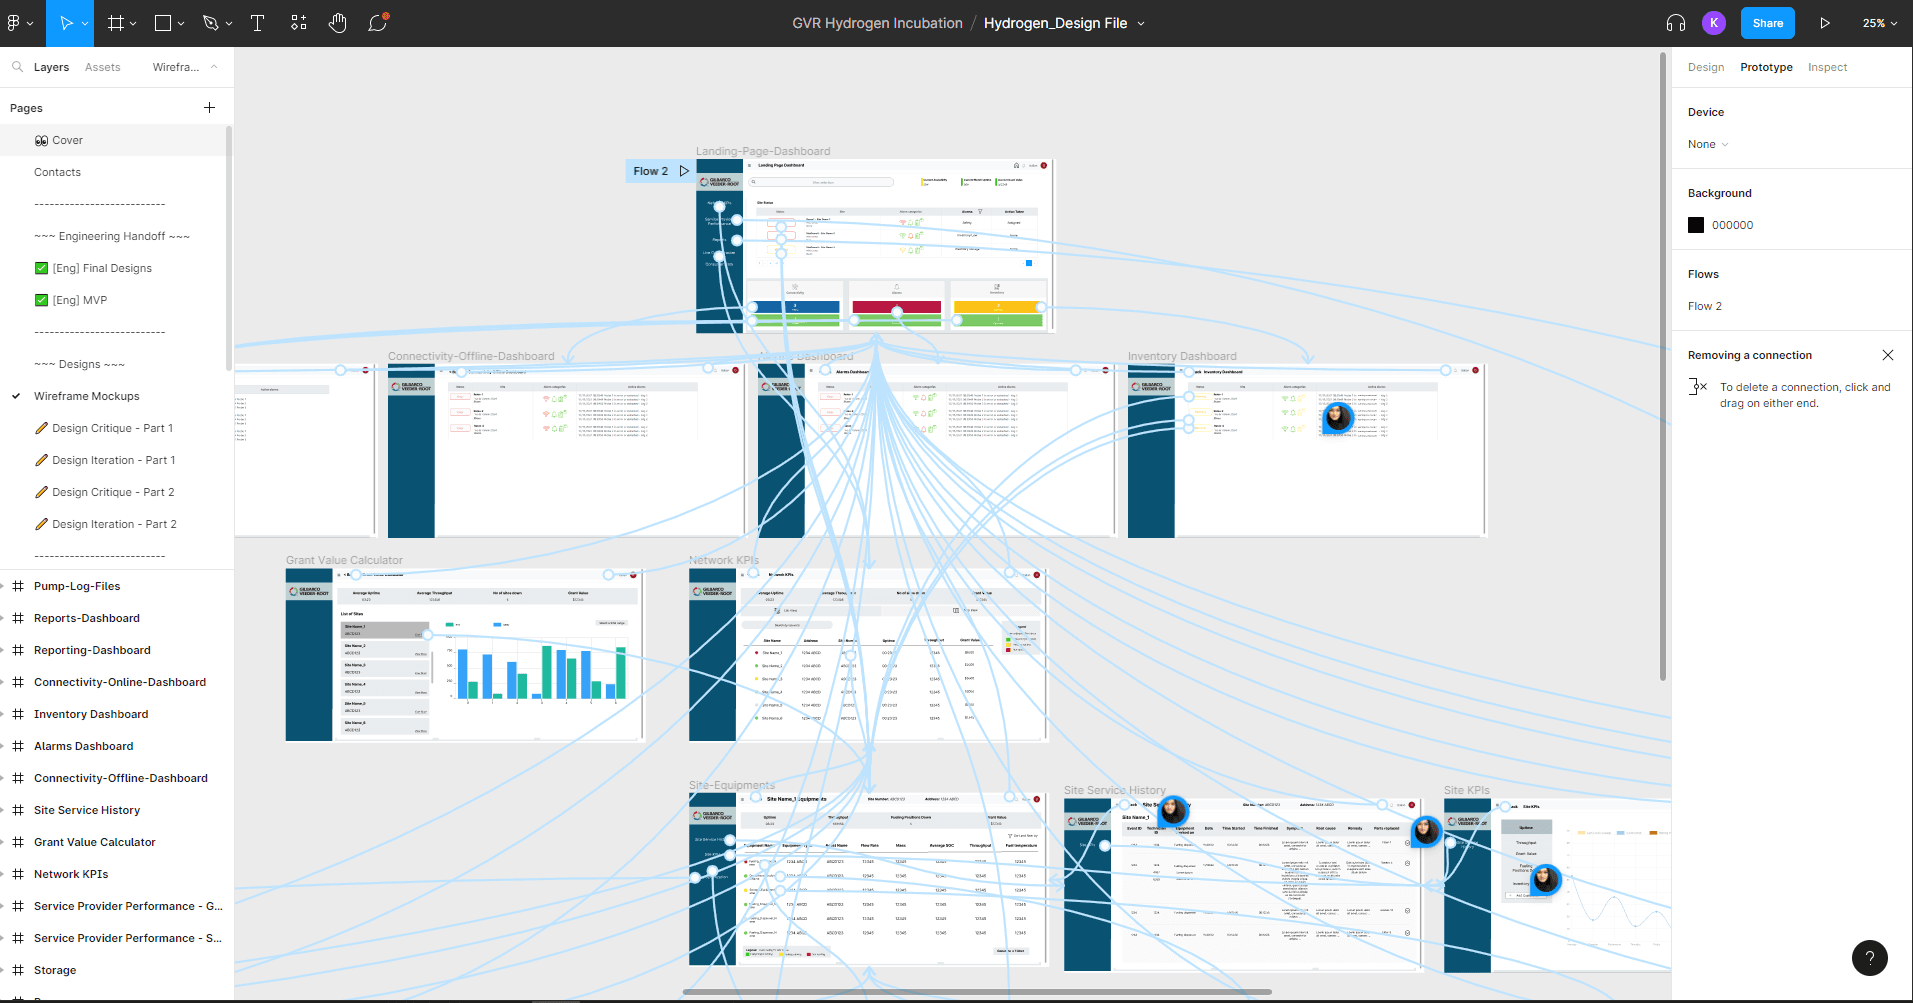
Task: Open the help question mark button
Action: (x=1870, y=957)
